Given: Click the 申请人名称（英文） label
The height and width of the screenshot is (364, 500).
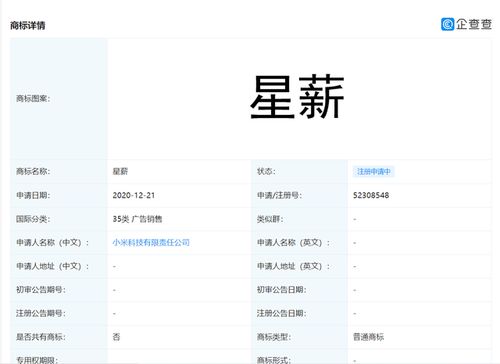Looking at the screenshot, I should (293, 242).
